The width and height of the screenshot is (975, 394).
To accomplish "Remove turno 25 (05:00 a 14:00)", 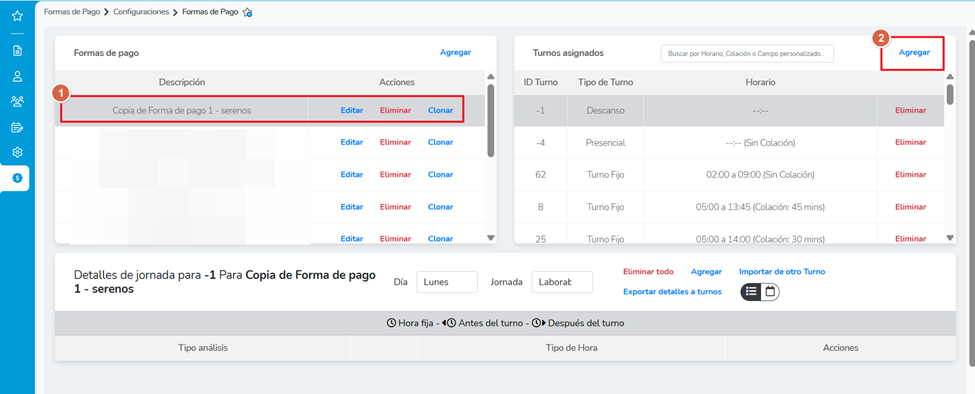I will click(x=910, y=239).
